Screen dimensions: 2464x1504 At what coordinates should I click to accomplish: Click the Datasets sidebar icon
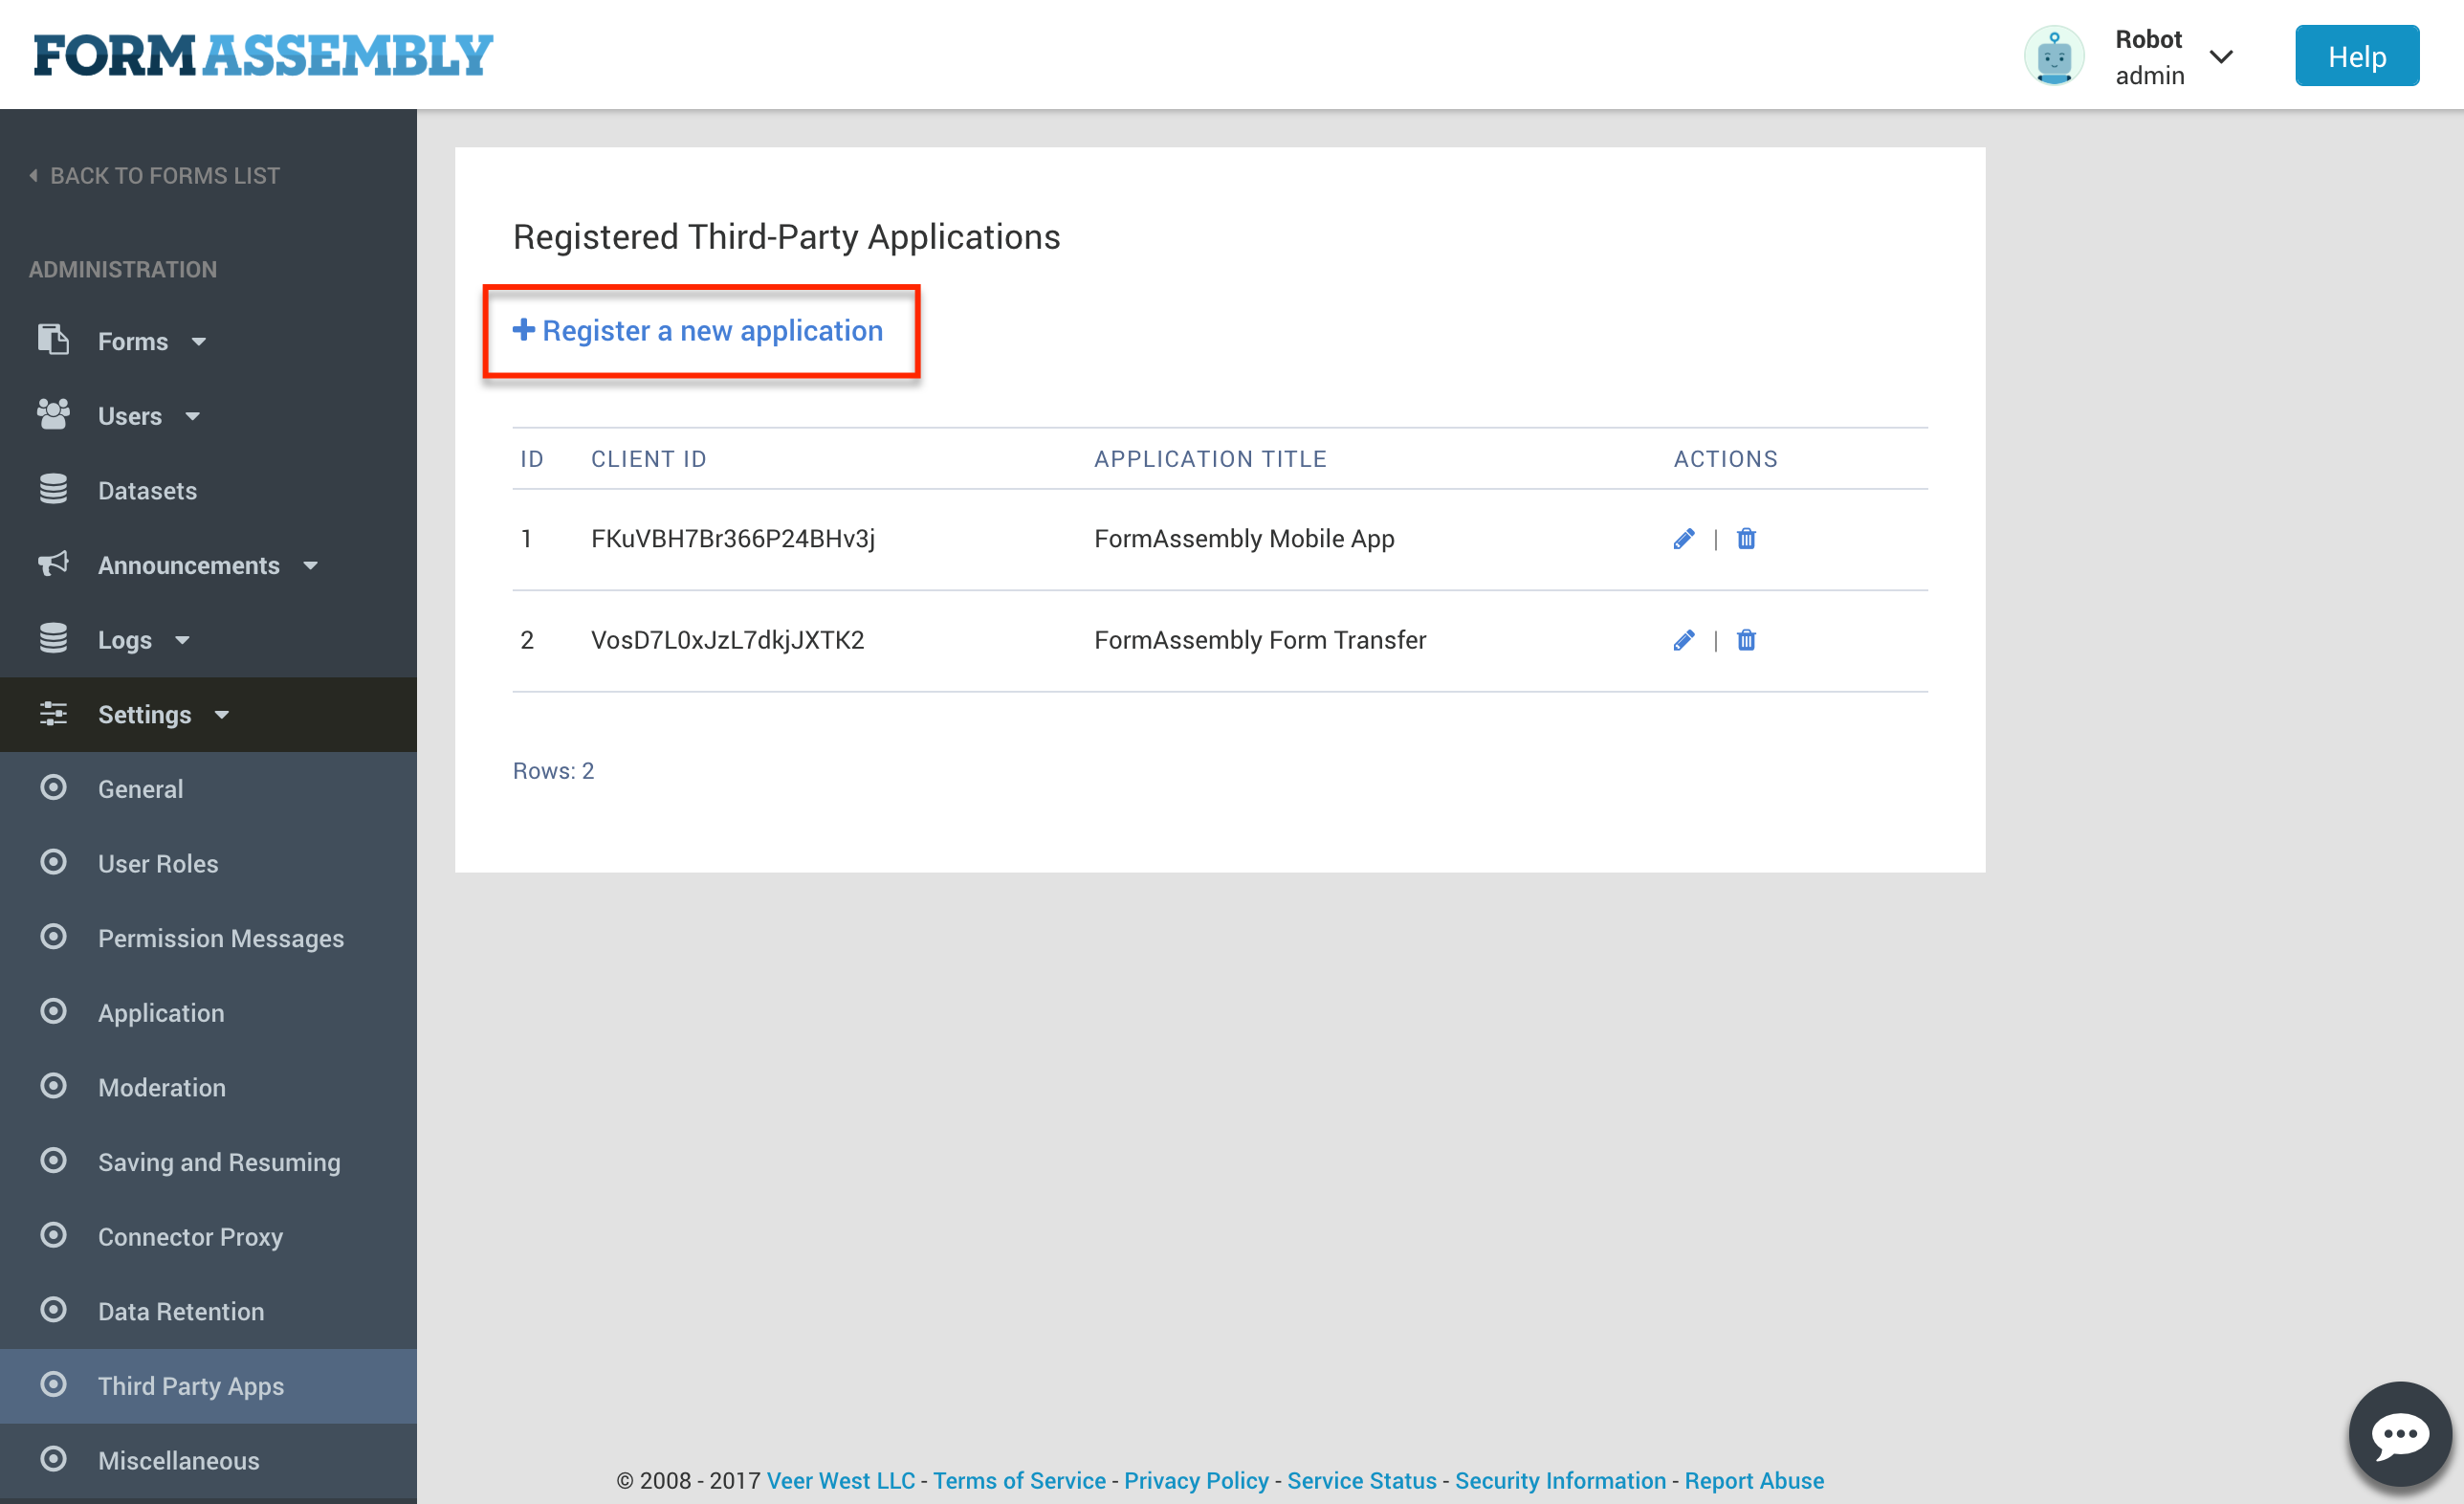[53, 490]
